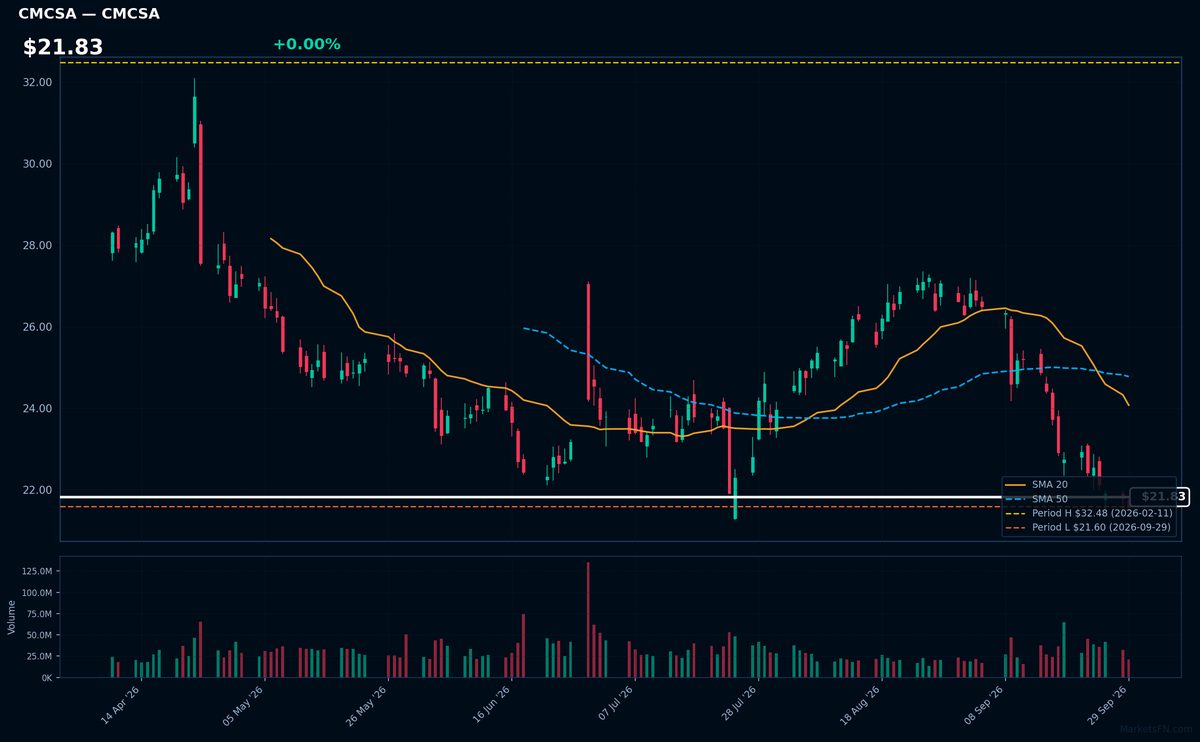The image size is (1200, 742).
Task: Click the 25.0M volume axis label
Action: point(40,657)
